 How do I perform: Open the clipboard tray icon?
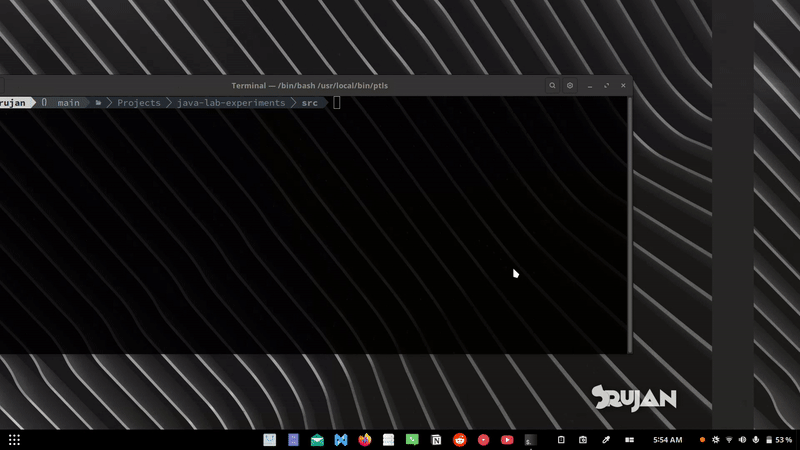pos(561,440)
